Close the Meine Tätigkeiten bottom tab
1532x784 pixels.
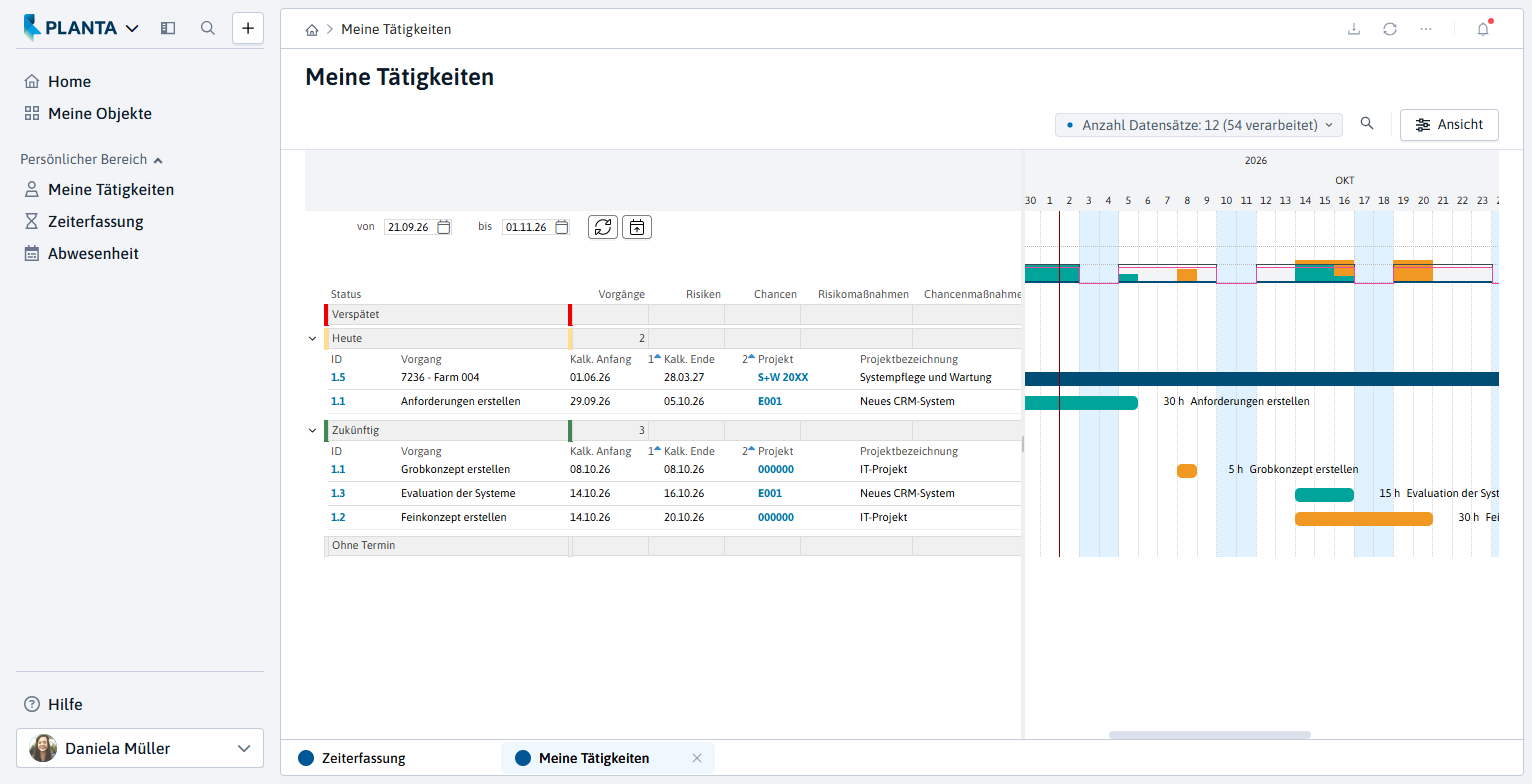(697, 758)
